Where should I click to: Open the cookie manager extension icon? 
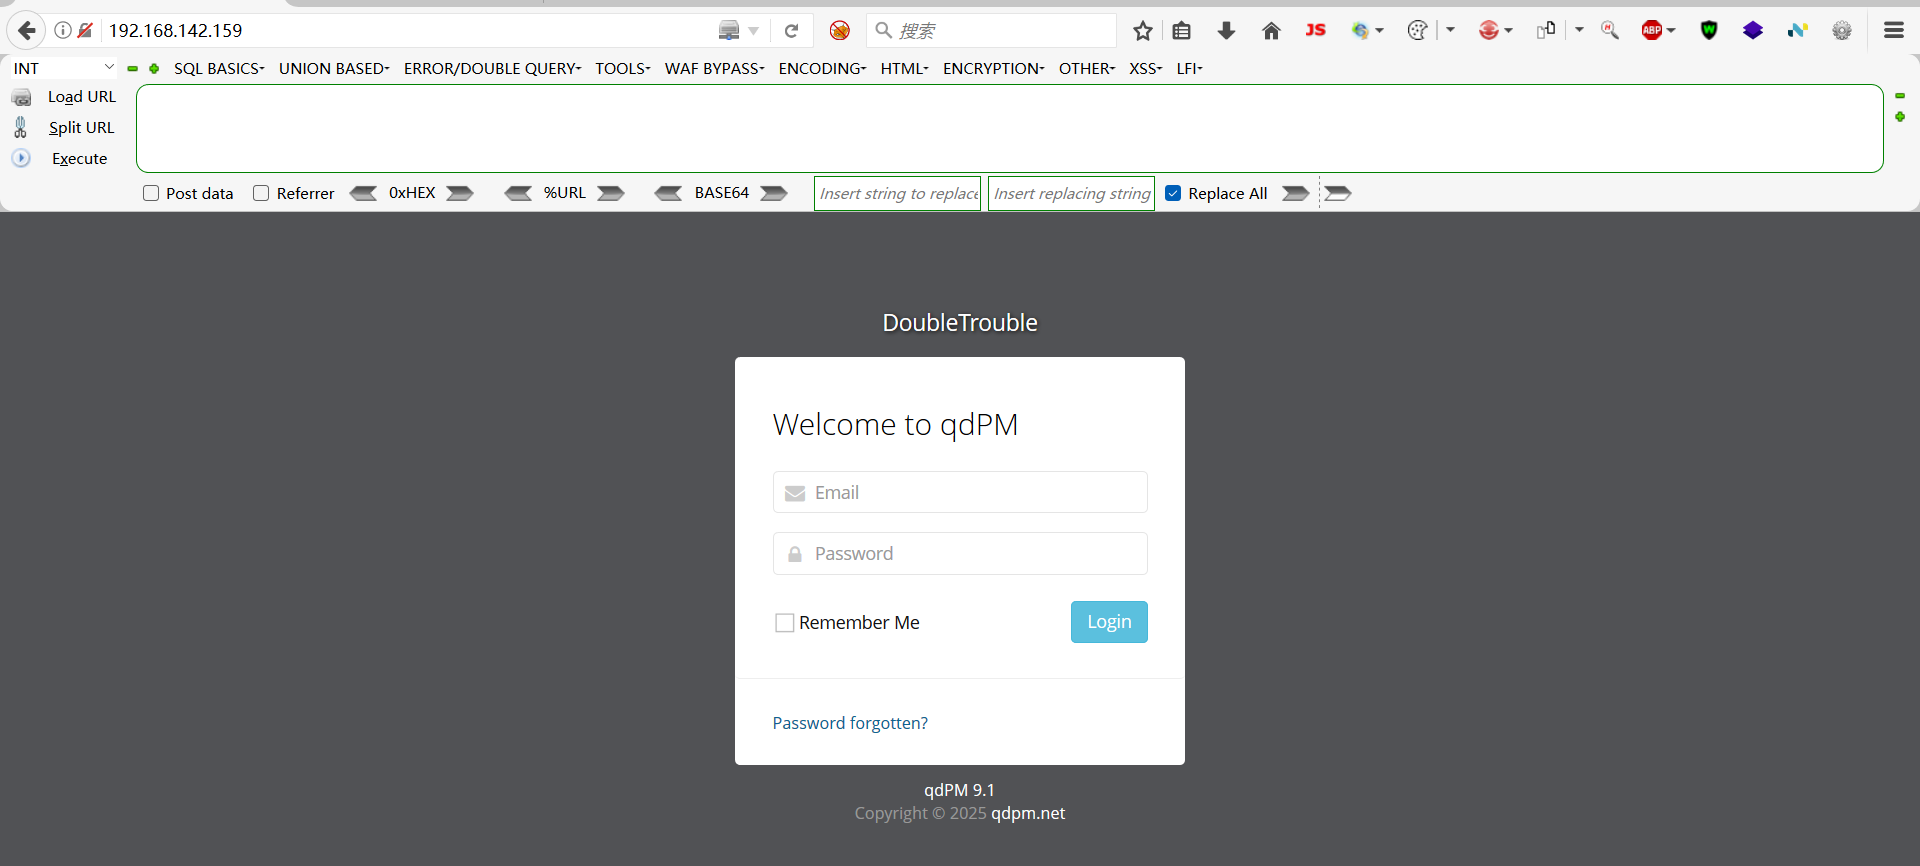tap(1417, 30)
